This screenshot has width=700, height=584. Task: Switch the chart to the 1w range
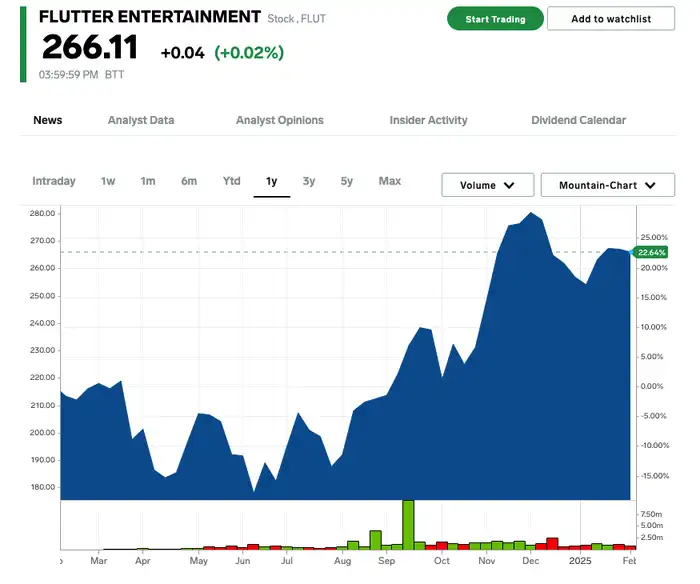coord(108,181)
